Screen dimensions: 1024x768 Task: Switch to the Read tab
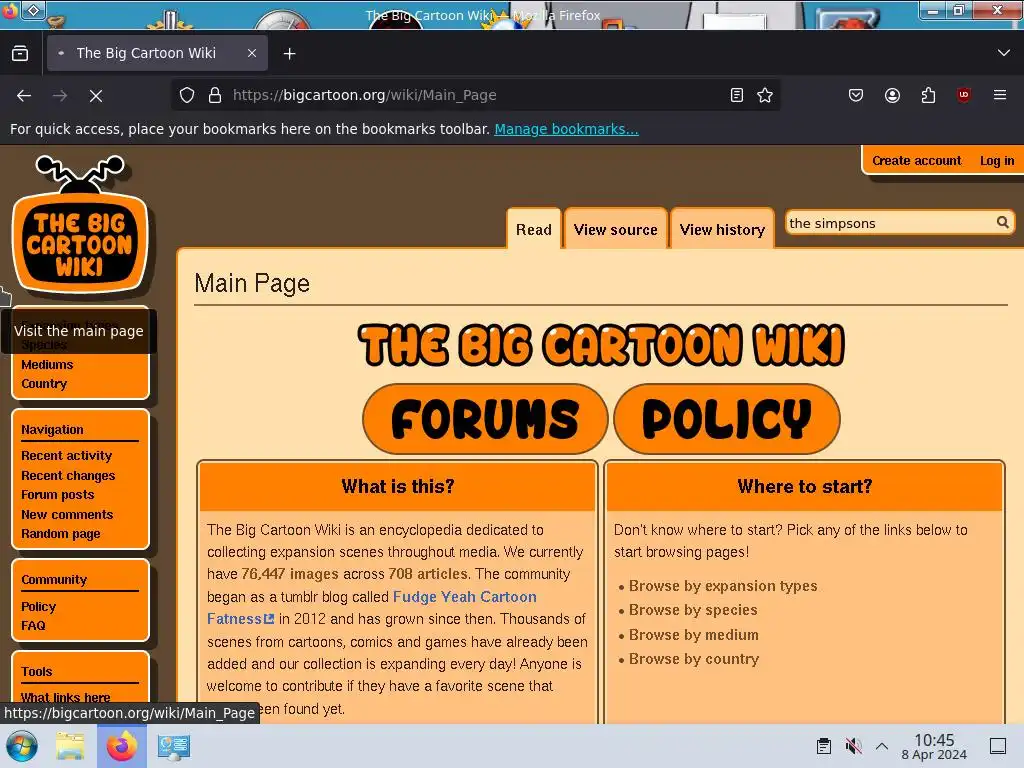coord(534,229)
